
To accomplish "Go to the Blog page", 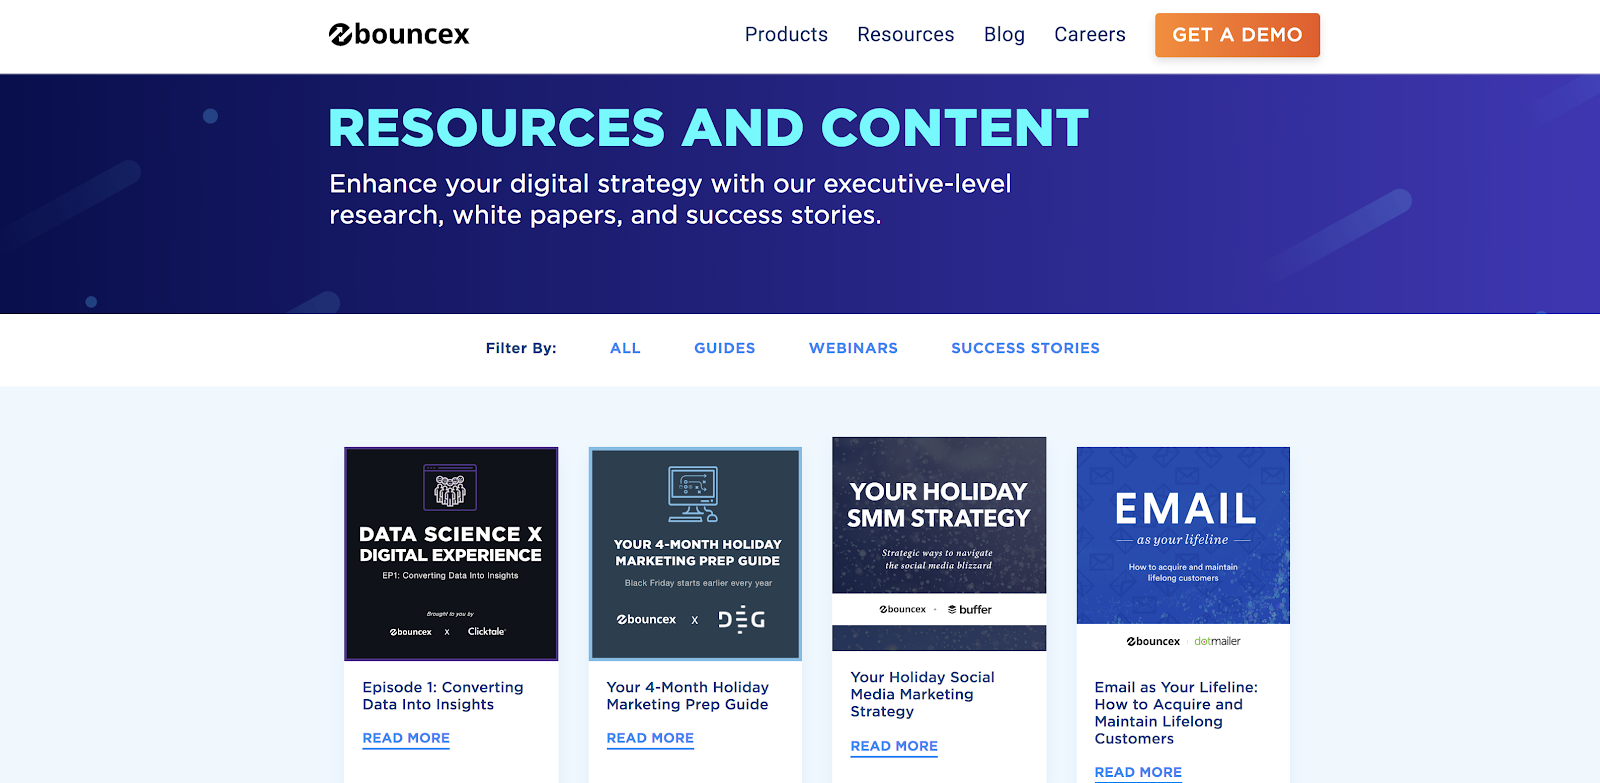I will 1004,34.
